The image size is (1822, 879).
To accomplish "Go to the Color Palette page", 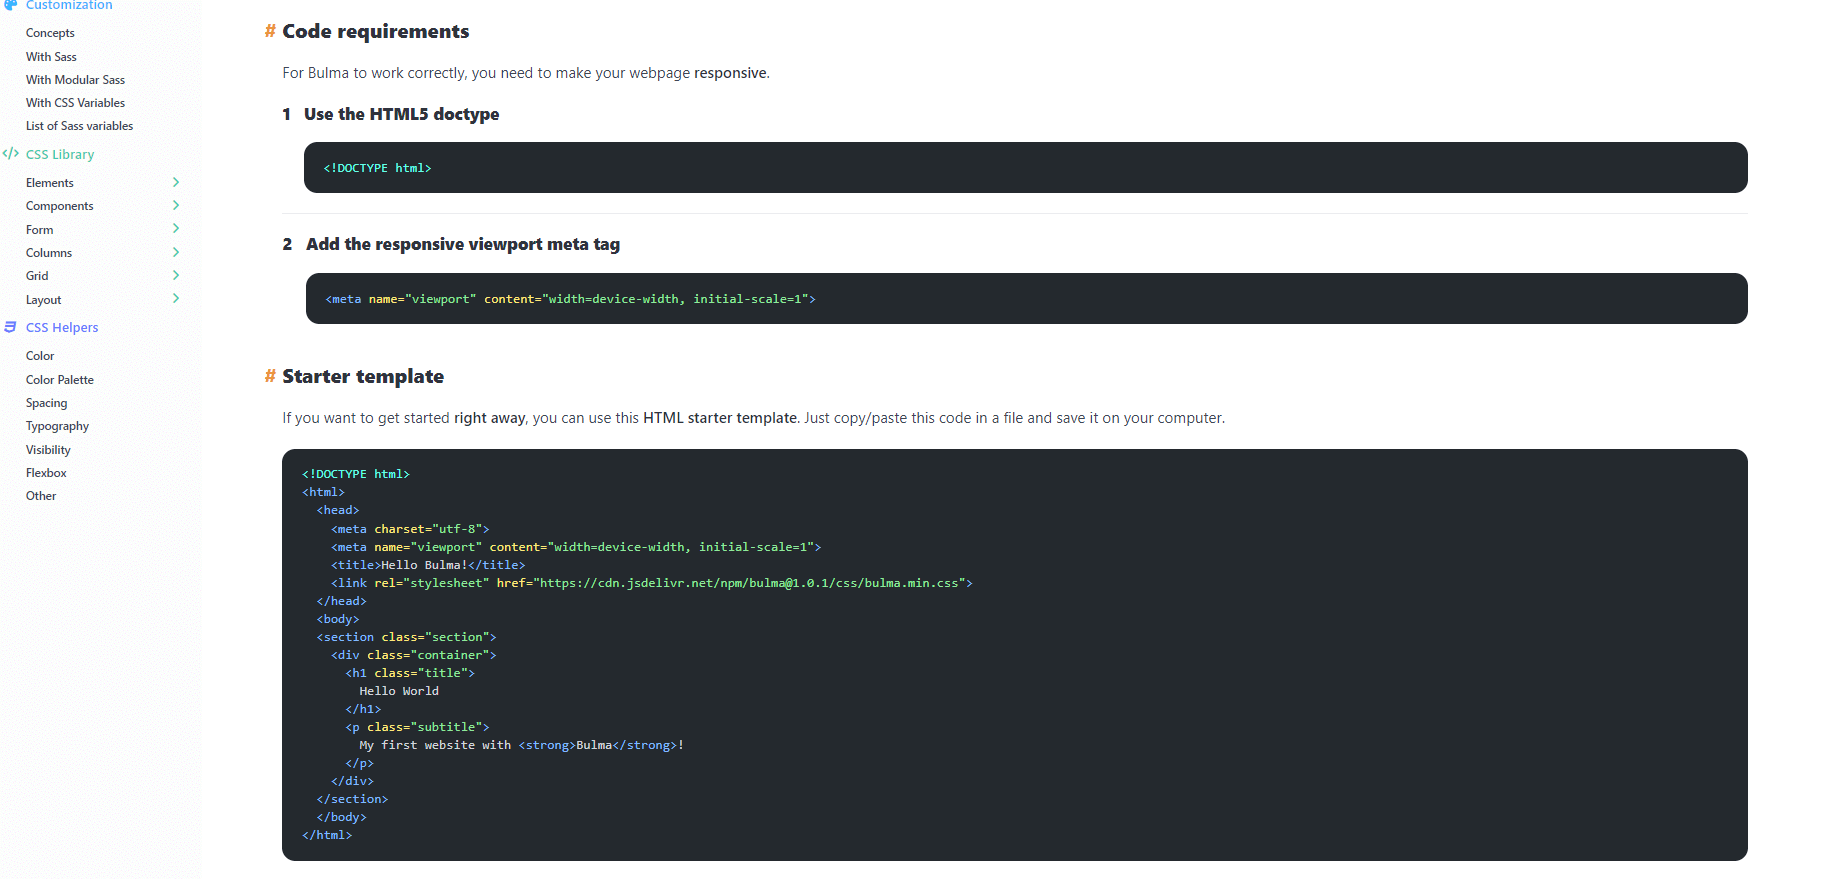I will 60,380.
